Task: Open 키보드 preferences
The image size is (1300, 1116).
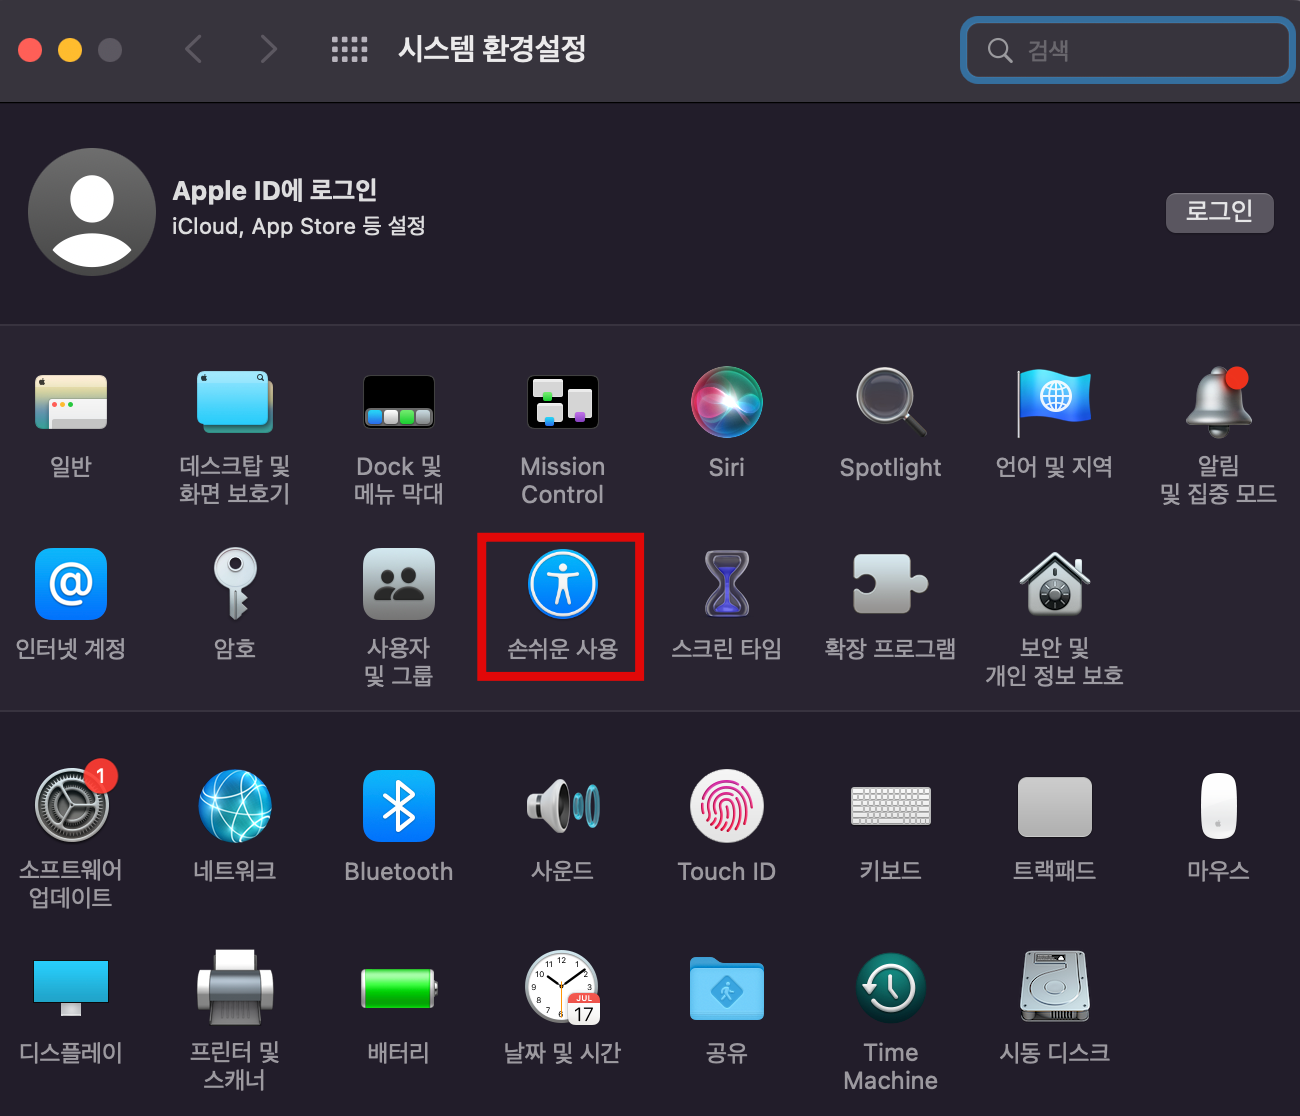Action: pyautogui.click(x=890, y=806)
